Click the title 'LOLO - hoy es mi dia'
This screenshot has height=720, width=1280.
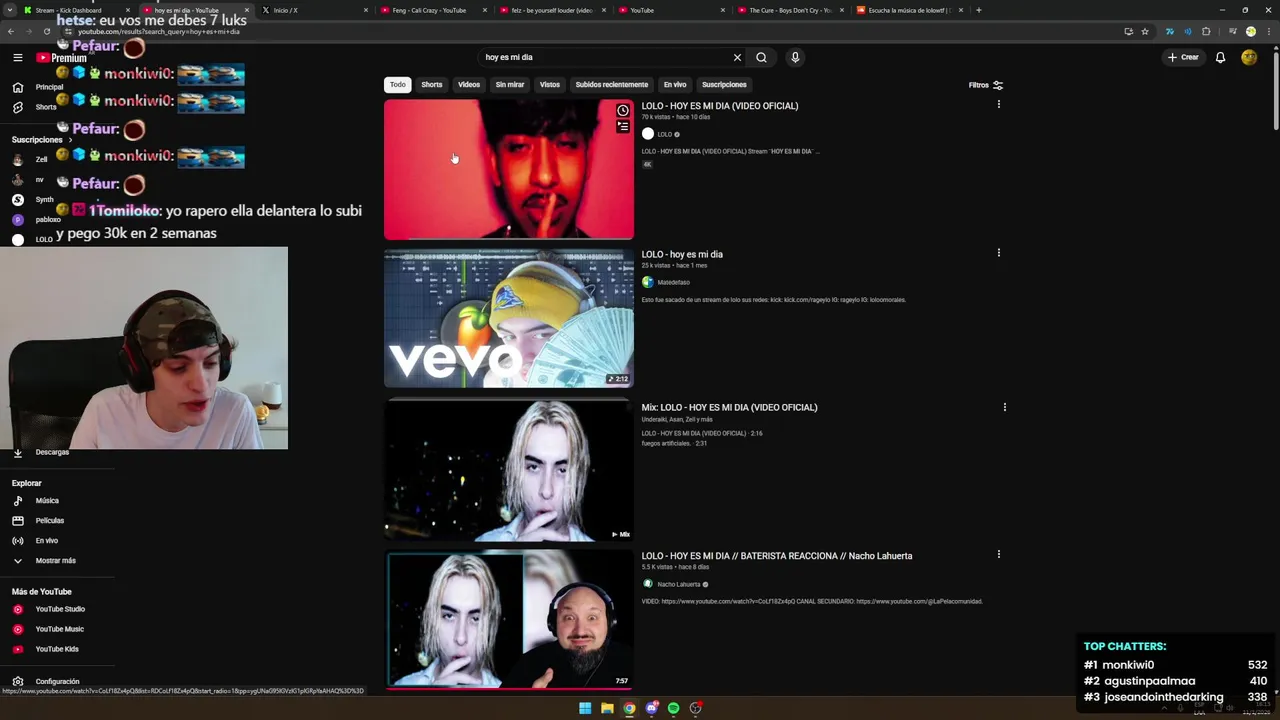682,254
